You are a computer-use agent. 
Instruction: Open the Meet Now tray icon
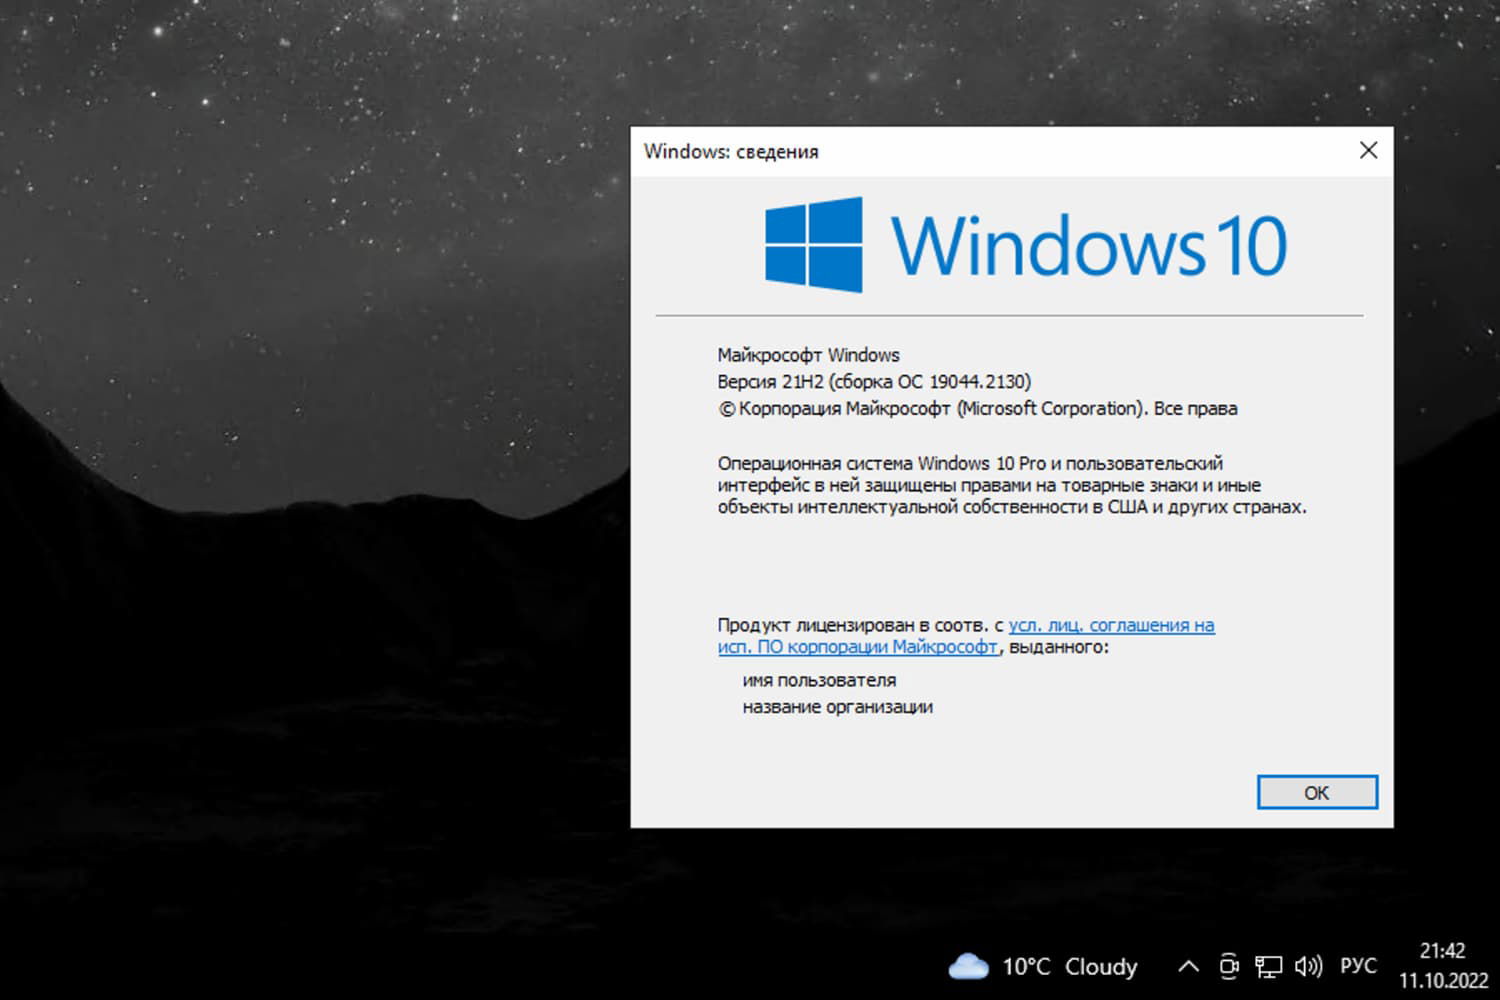coord(1229,966)
